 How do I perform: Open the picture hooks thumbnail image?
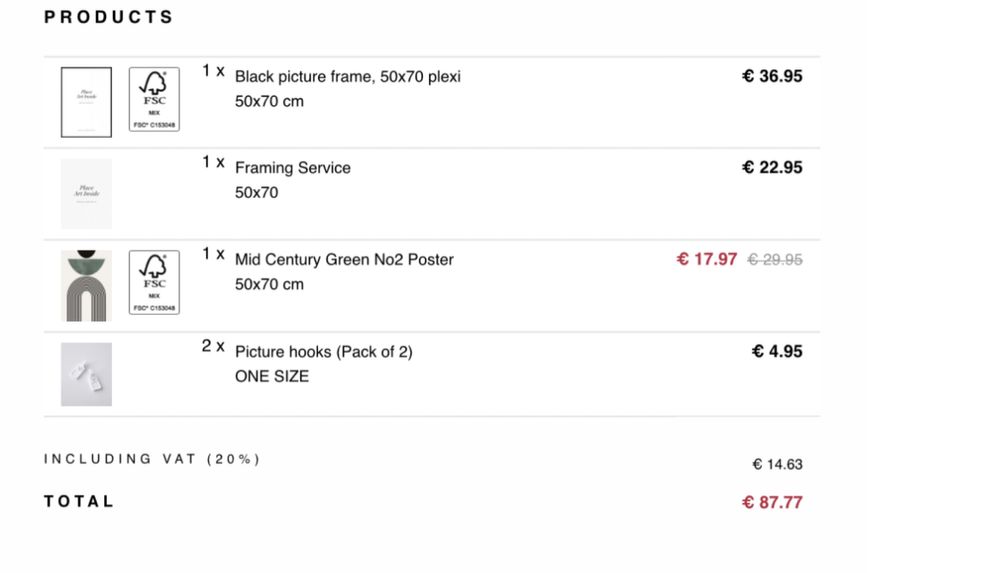pos(86,375)
